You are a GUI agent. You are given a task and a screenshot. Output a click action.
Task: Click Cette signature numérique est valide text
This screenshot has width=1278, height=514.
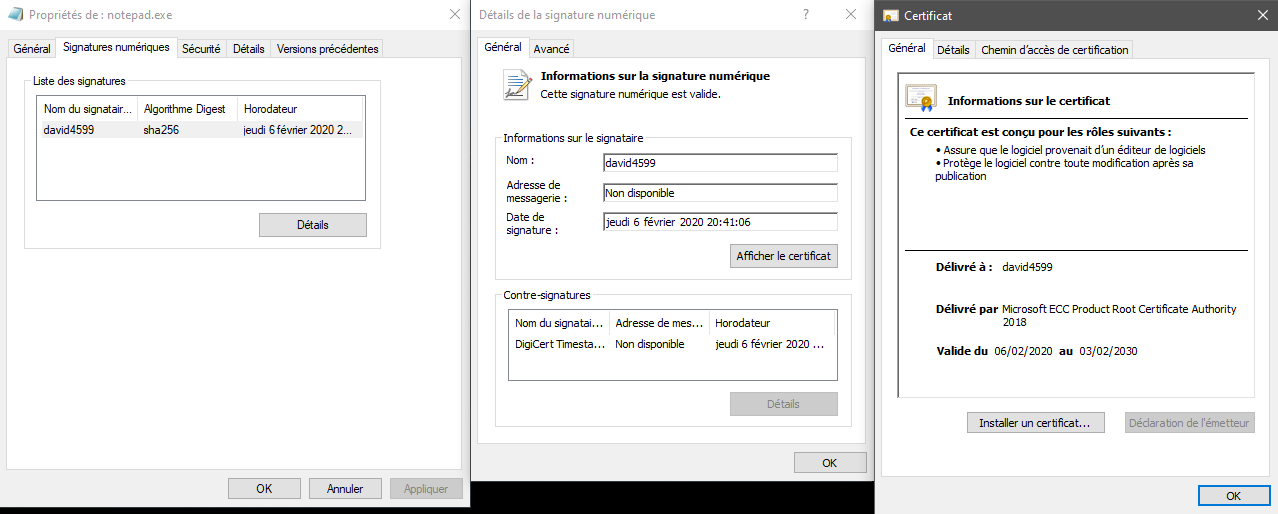tap(630, 94)
